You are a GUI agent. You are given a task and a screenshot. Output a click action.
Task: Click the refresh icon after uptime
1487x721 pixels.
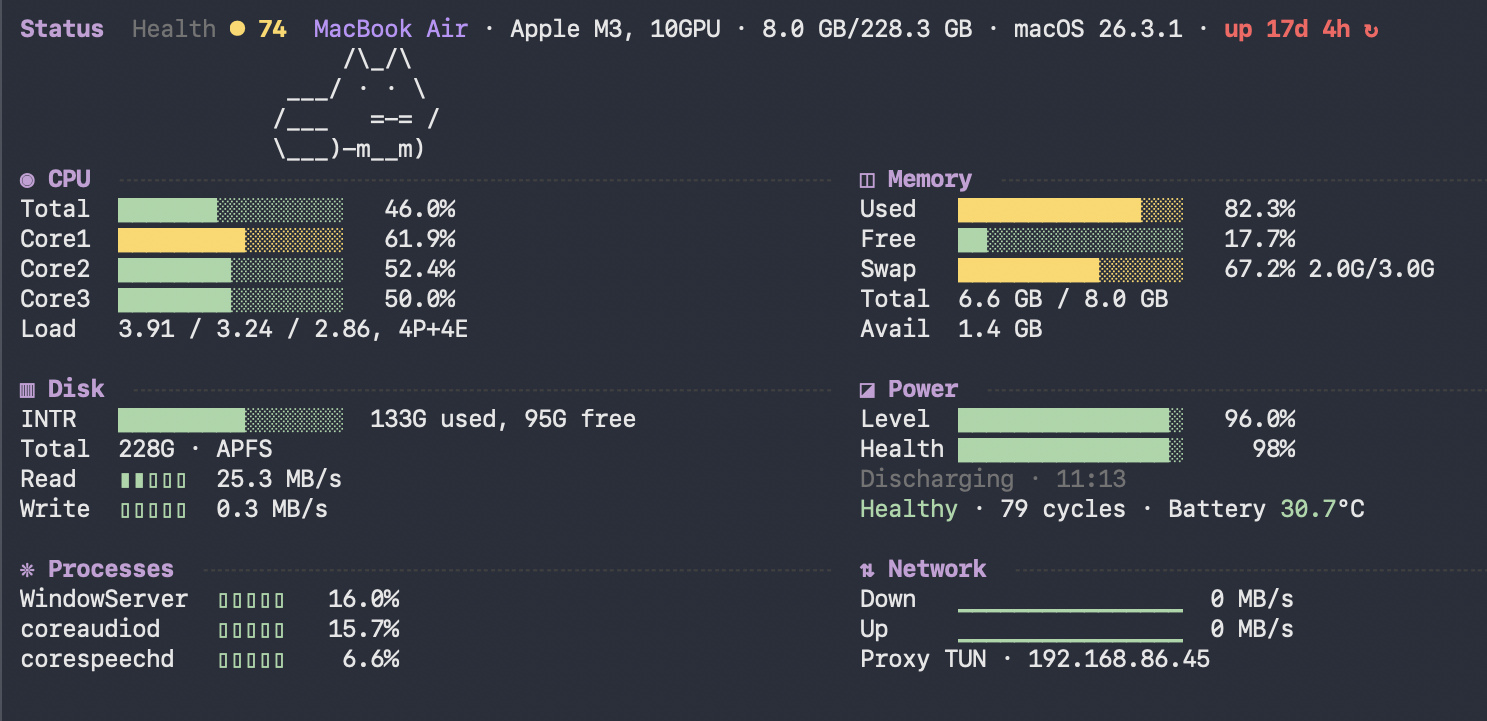click(1371, 29)
